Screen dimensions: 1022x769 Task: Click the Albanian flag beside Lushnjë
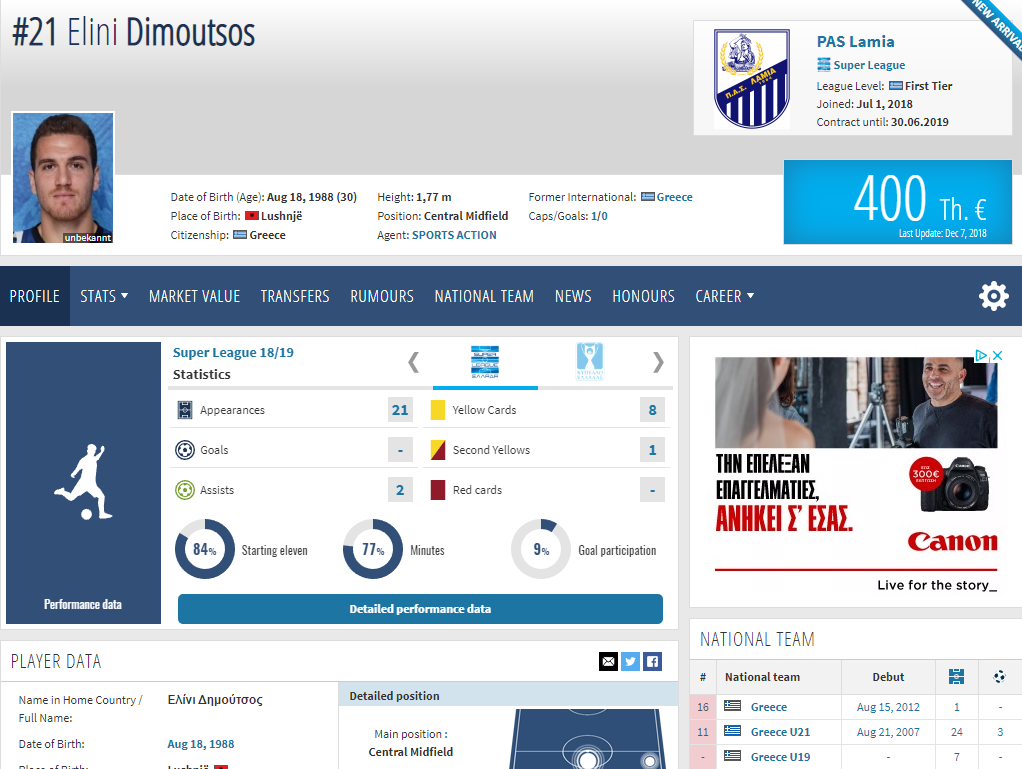(x=252, y=216)
